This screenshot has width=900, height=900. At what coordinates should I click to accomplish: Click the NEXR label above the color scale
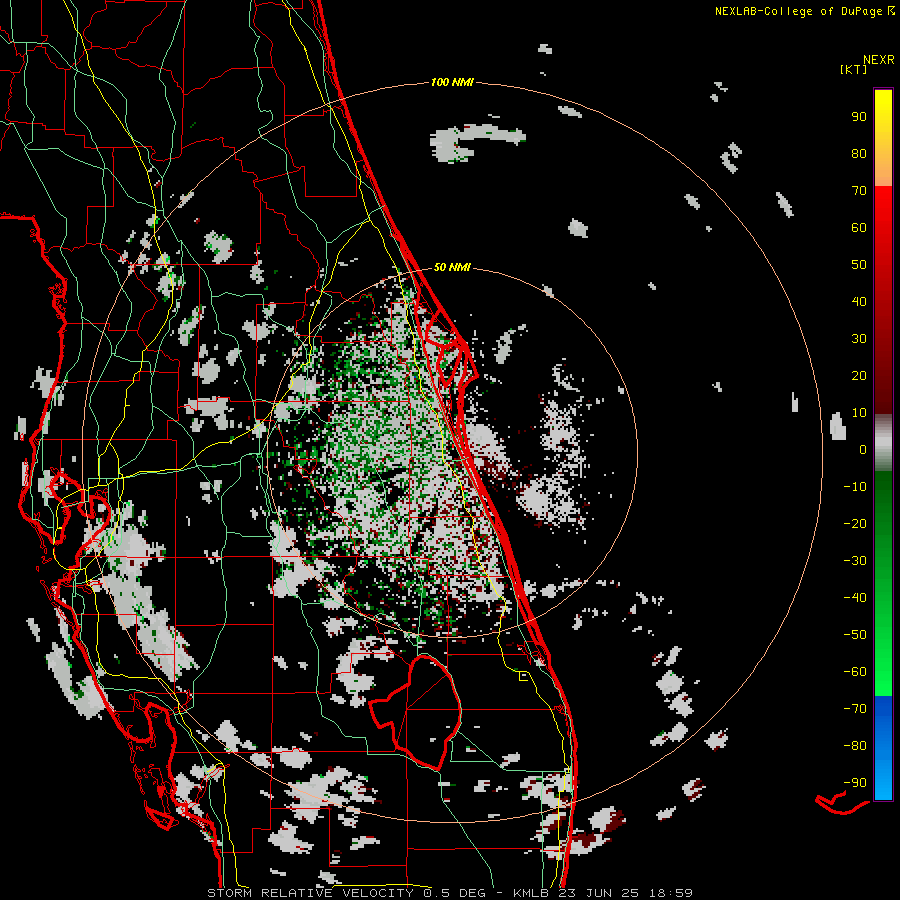tap(878, 60)
